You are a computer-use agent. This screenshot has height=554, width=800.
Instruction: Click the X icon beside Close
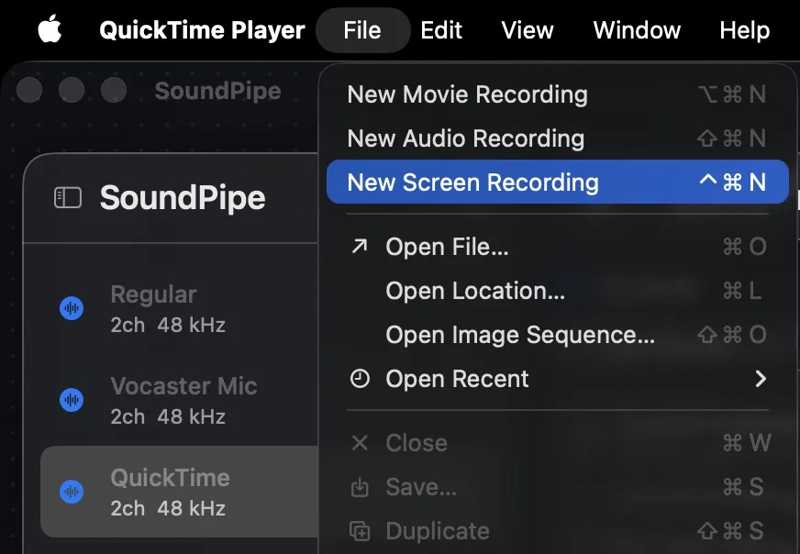click(x=360, y=443)
